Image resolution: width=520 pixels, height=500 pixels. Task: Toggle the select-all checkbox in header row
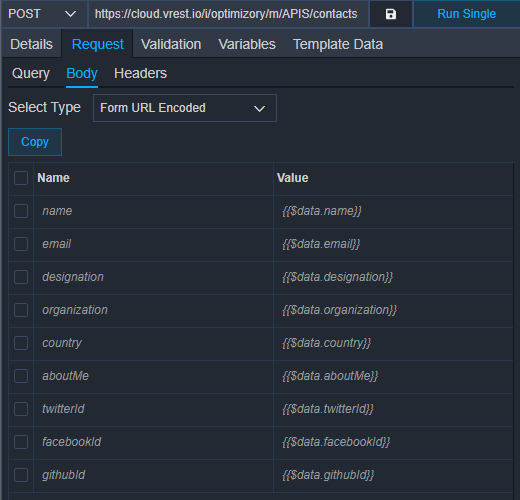point(21,178)
